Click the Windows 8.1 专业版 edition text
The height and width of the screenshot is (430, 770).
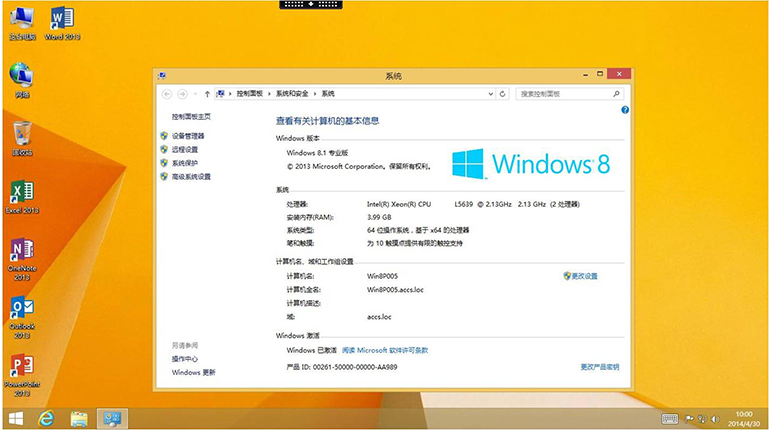317,153
